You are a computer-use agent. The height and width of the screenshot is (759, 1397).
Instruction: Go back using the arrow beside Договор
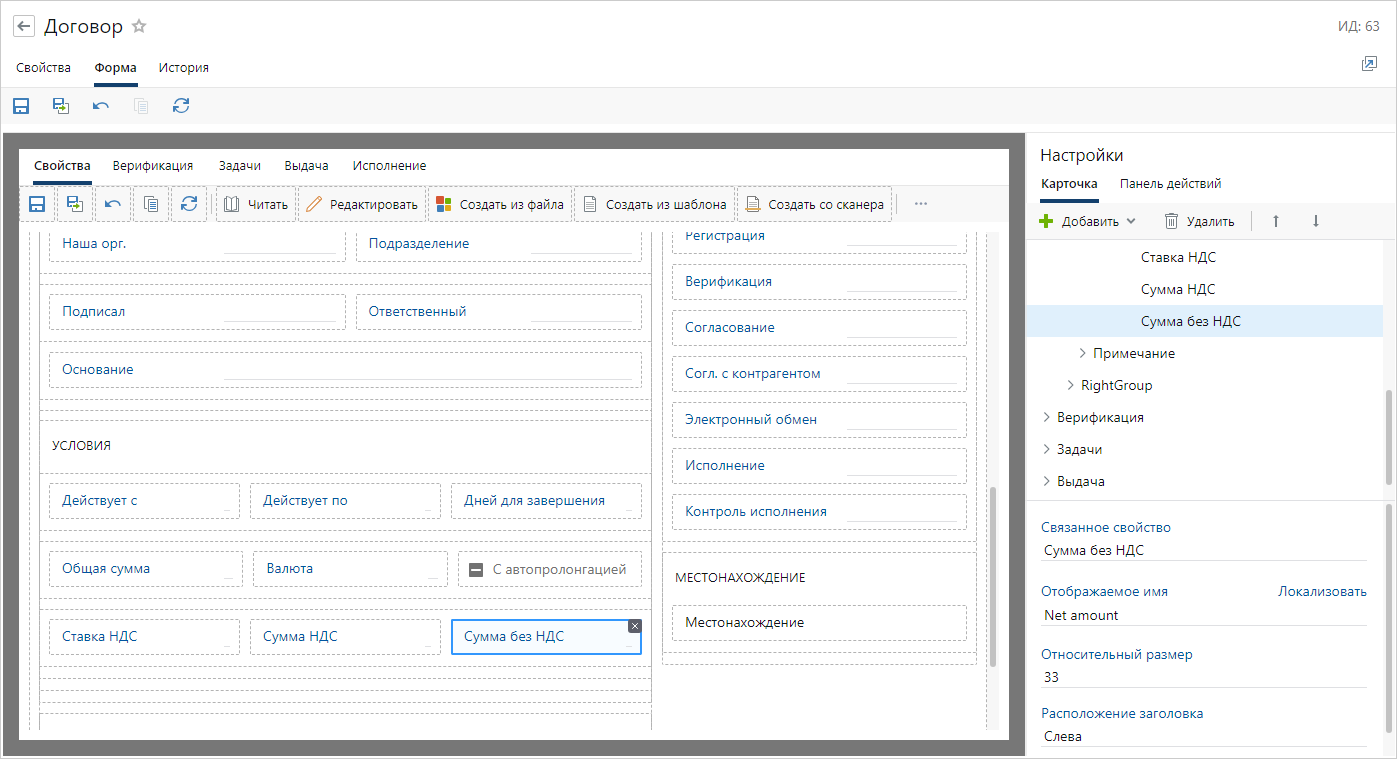click(24, 27)
